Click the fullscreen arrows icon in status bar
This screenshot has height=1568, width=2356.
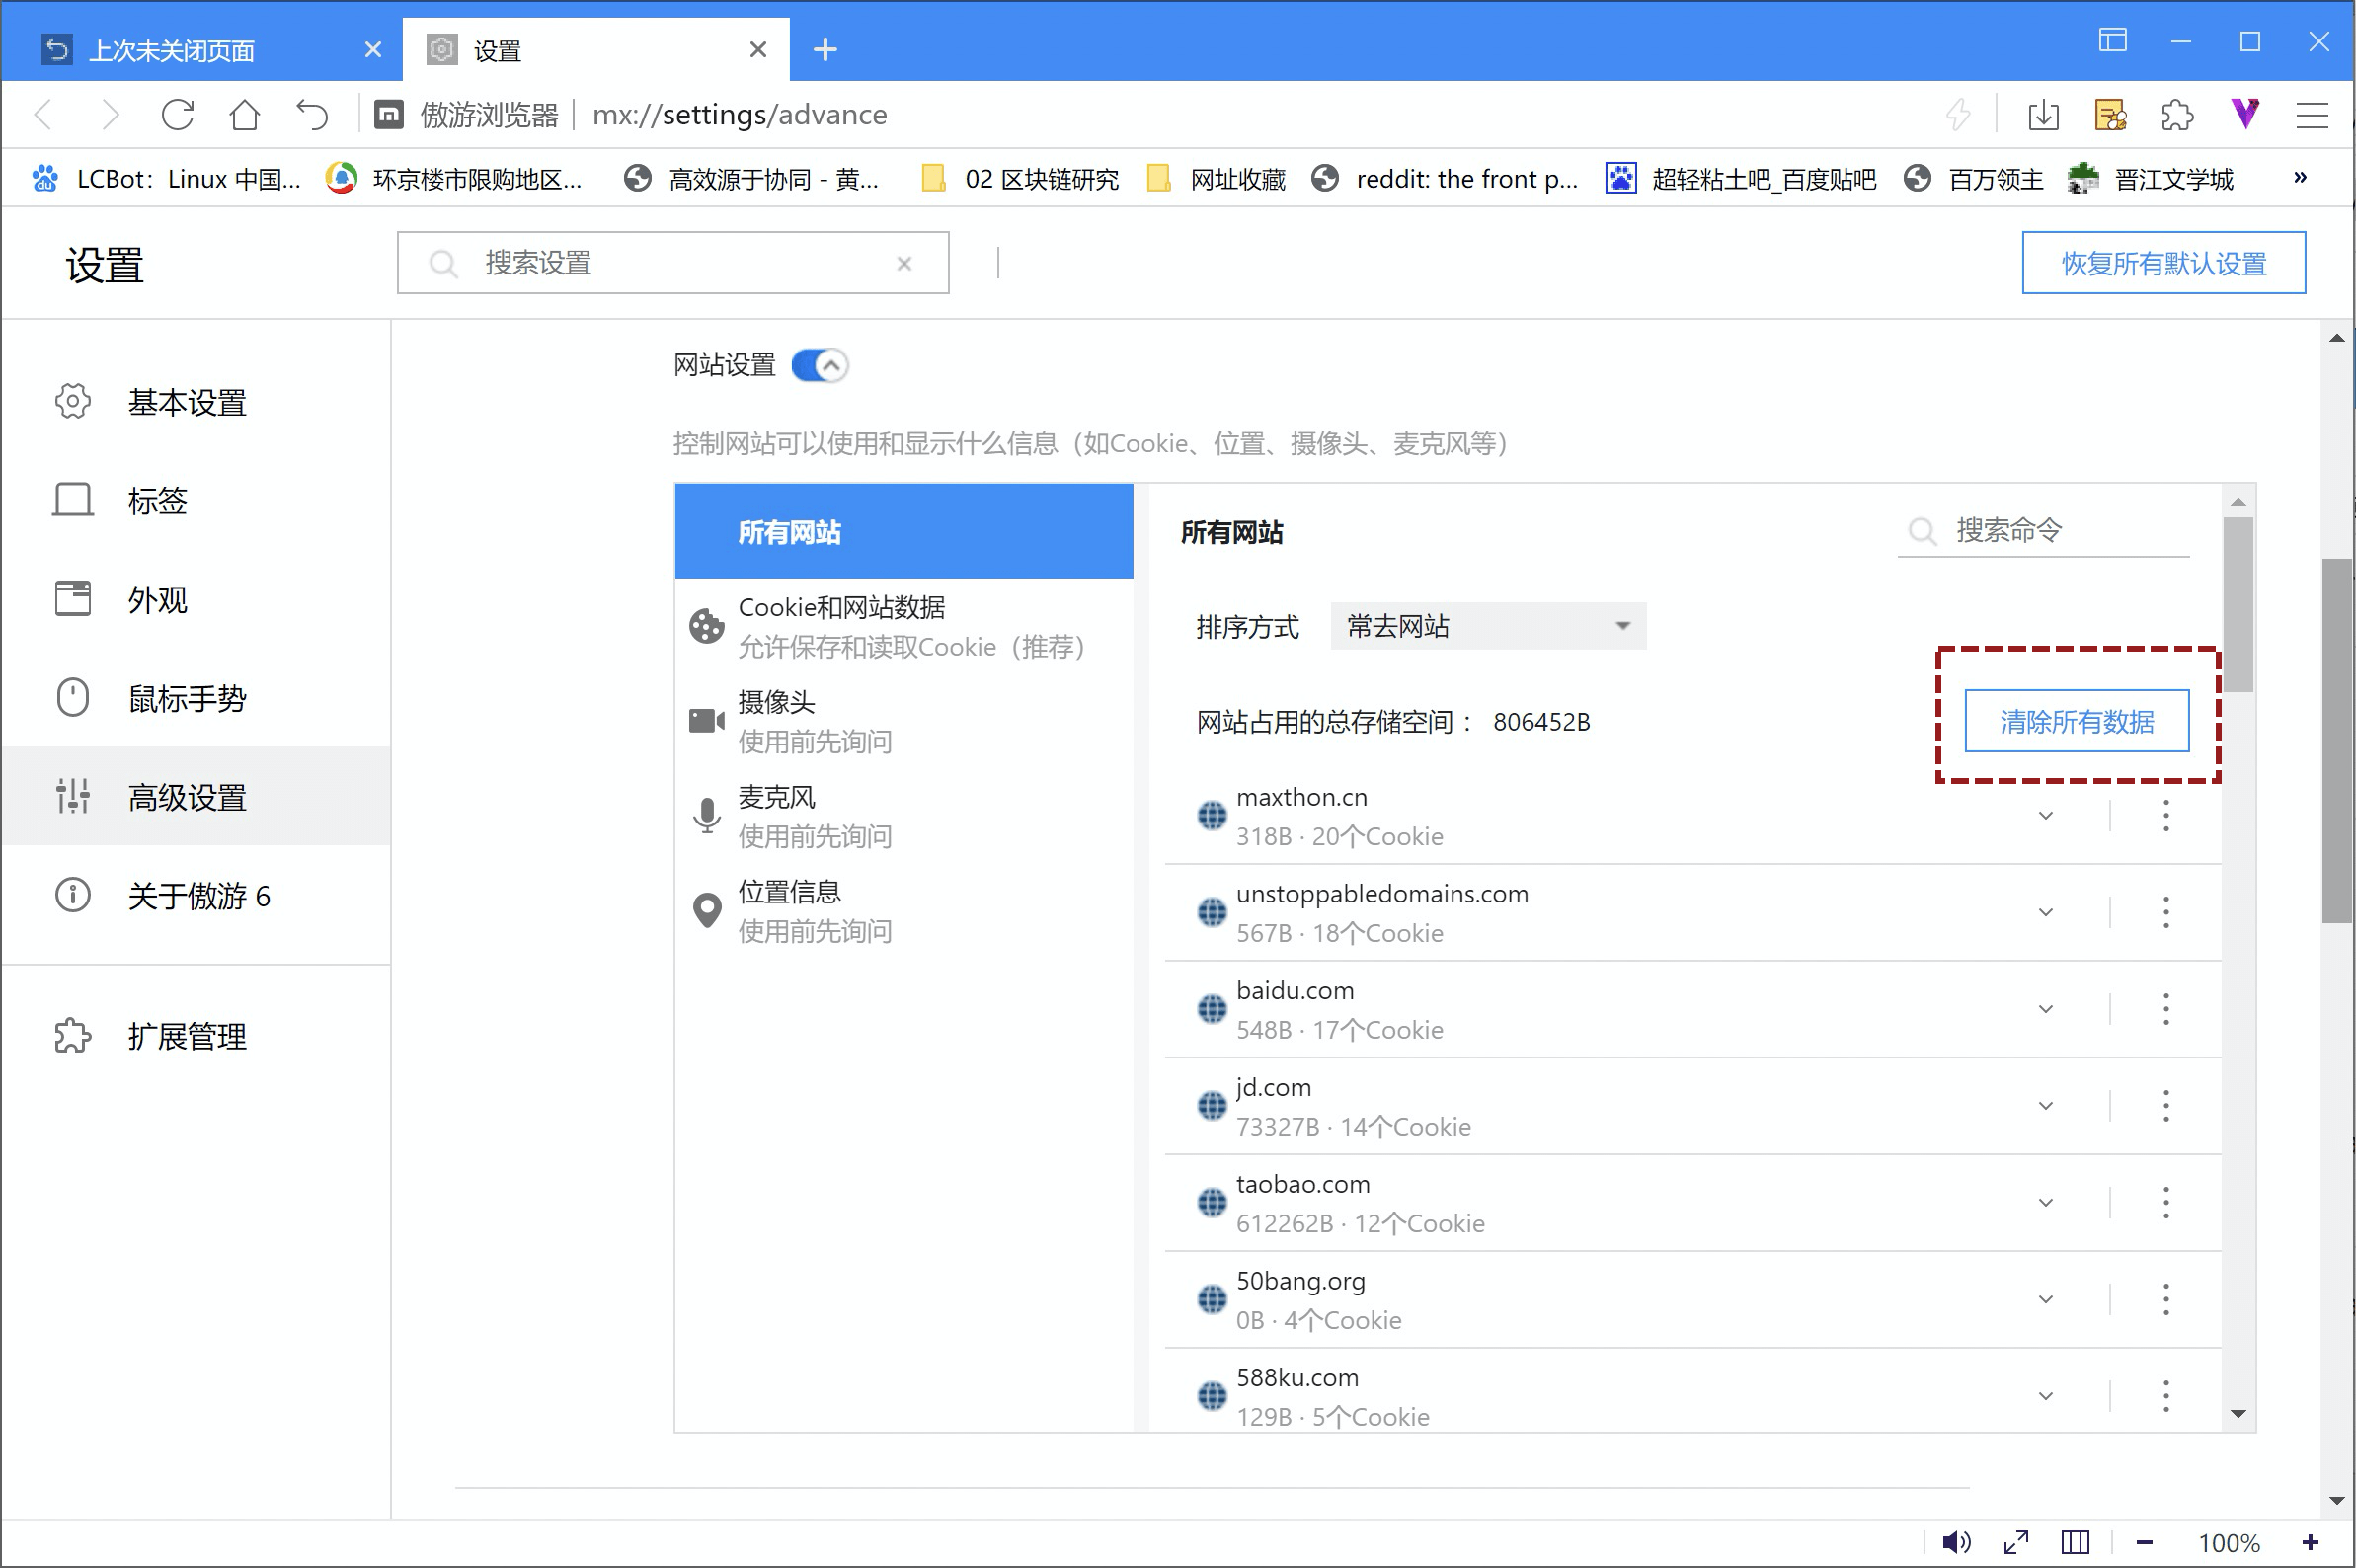pyautogui.click(x=2016, y=1542)
